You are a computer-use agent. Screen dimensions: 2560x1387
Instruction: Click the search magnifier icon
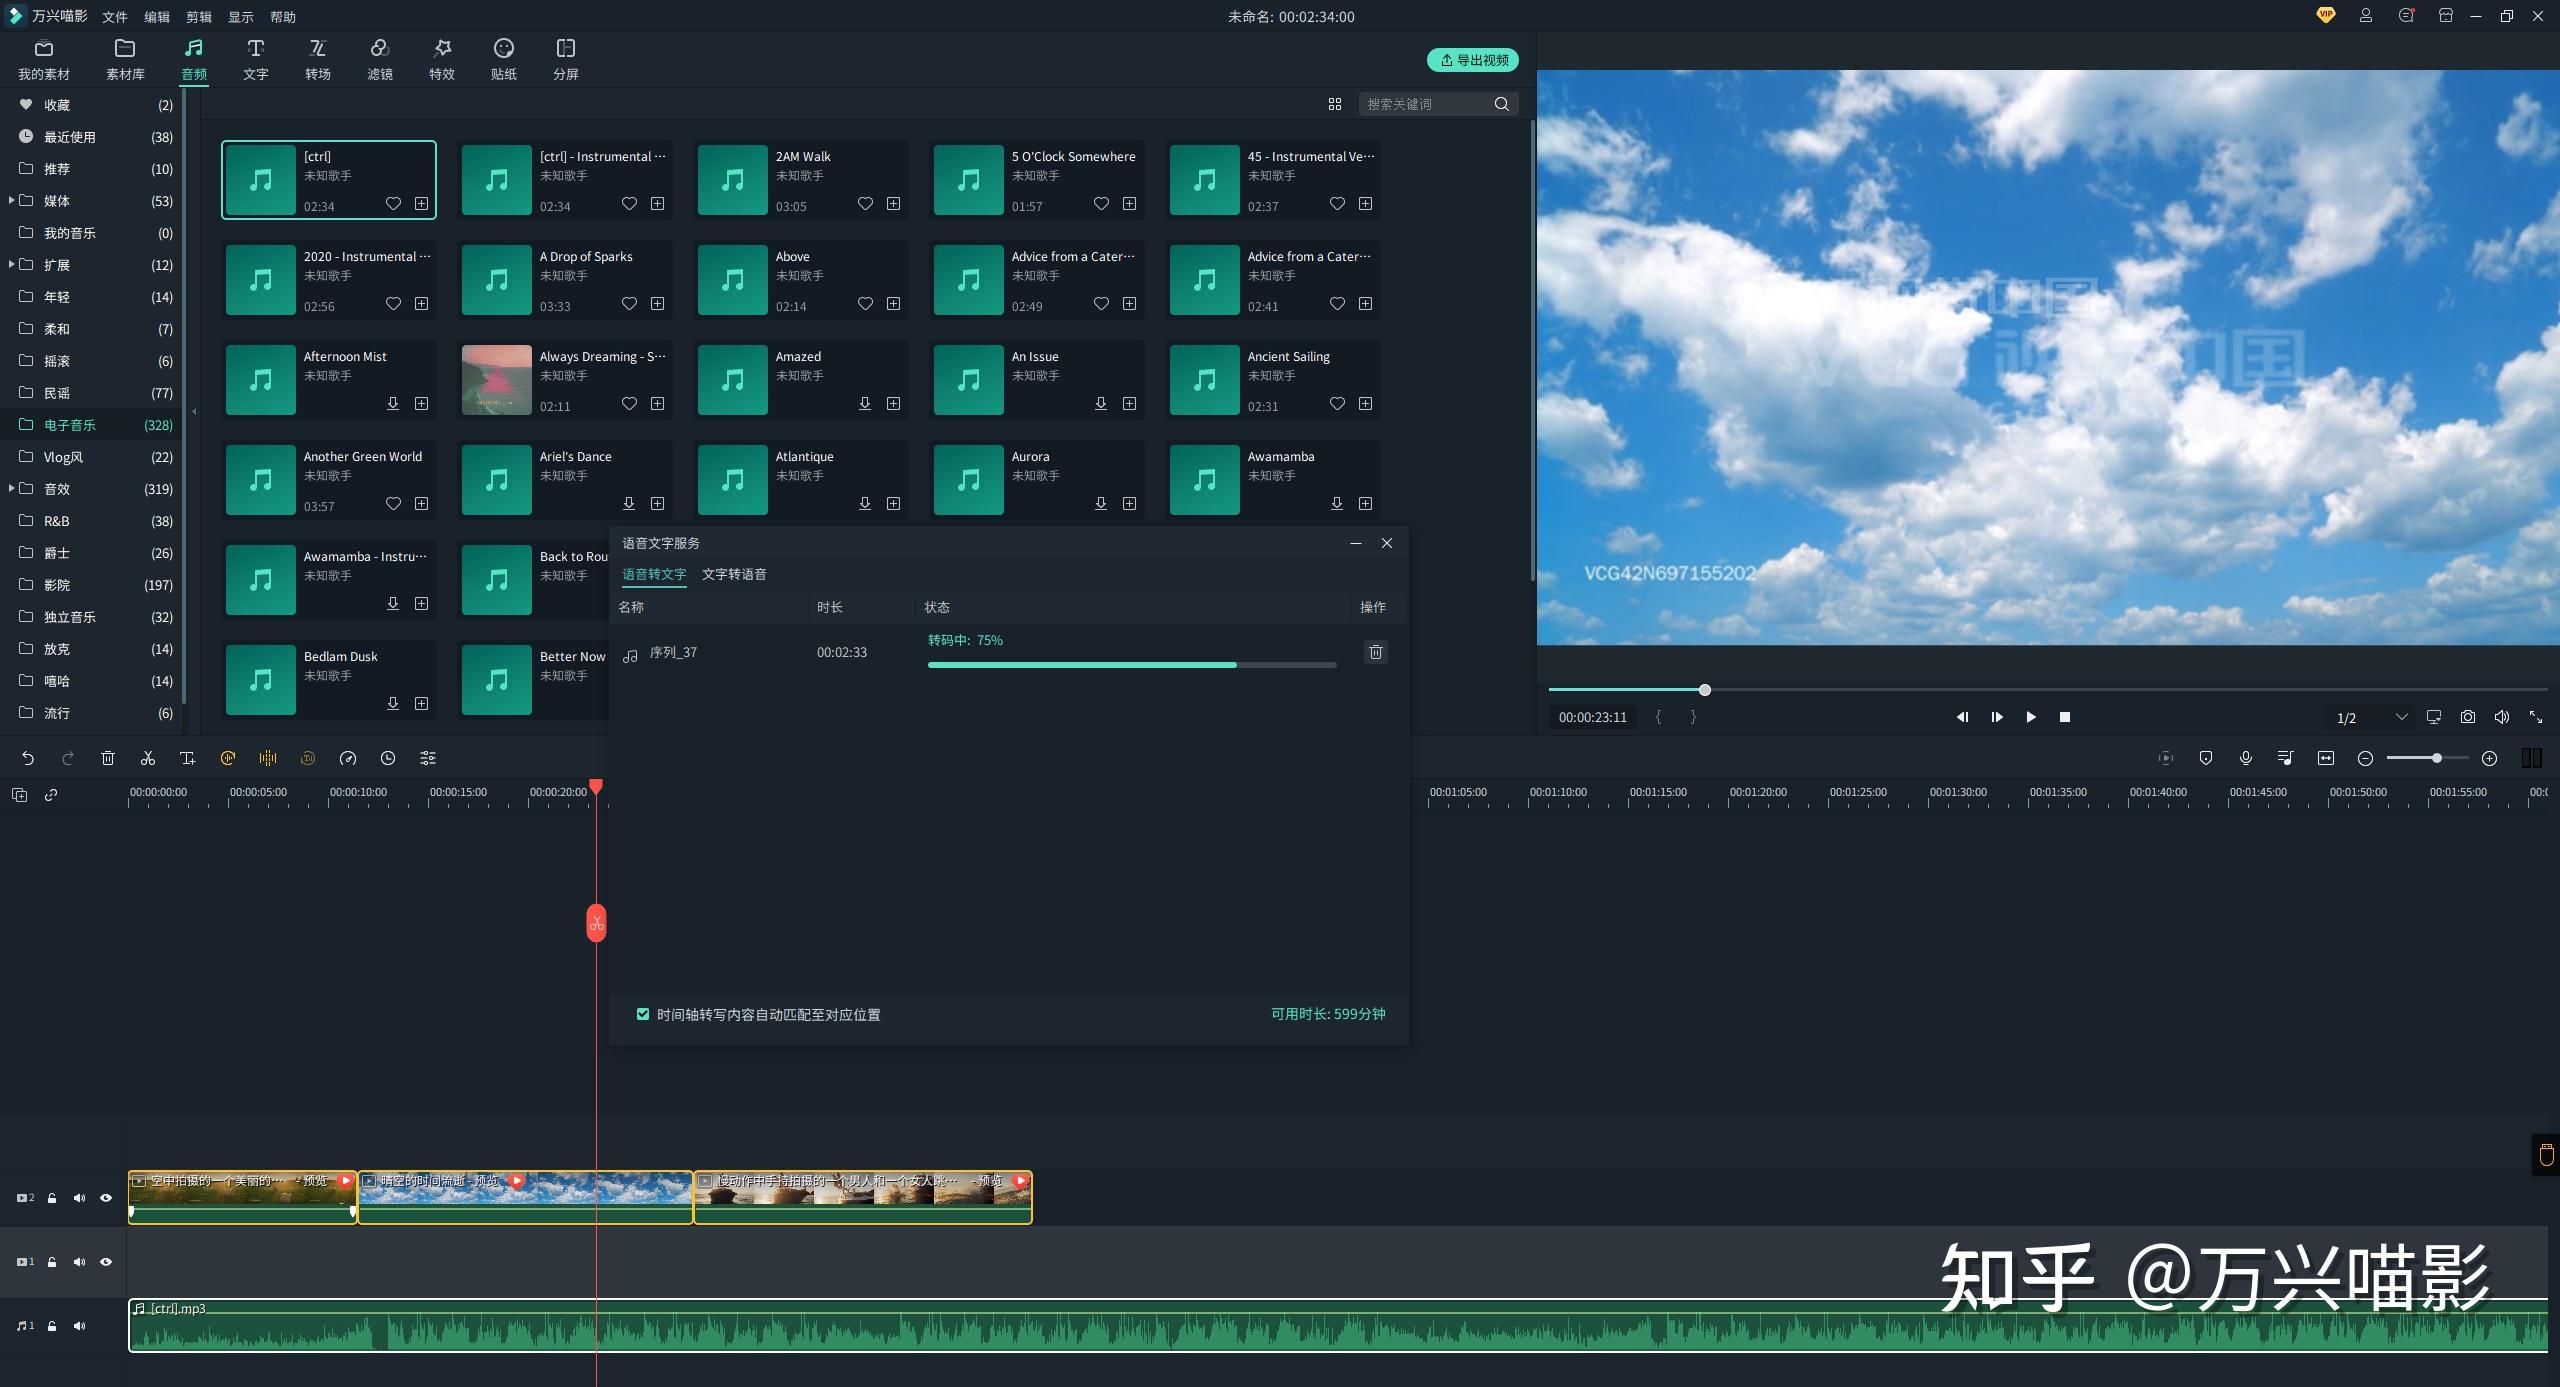pos(1502,104)
